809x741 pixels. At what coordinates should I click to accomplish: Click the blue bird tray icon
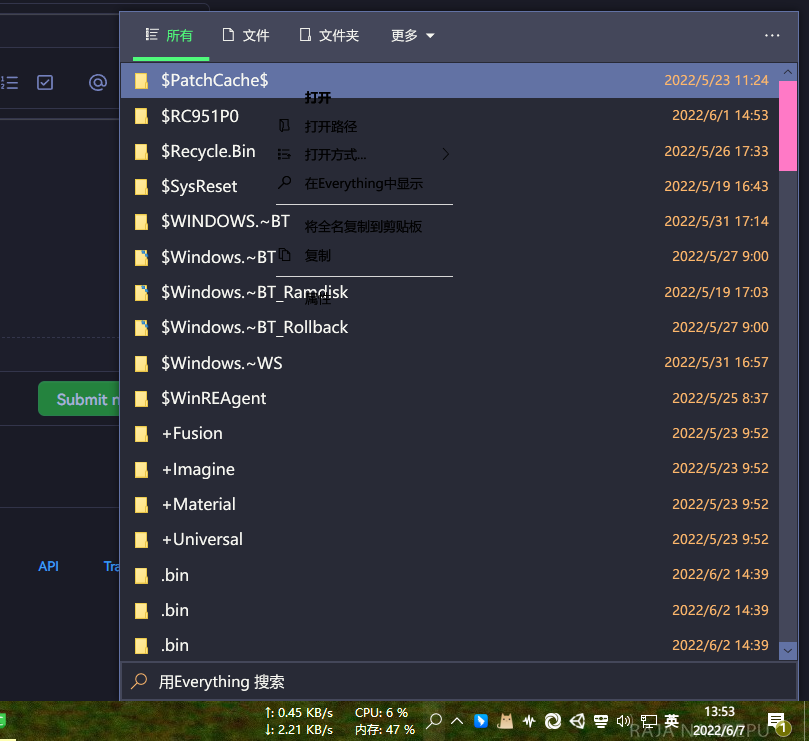(481, 721)
